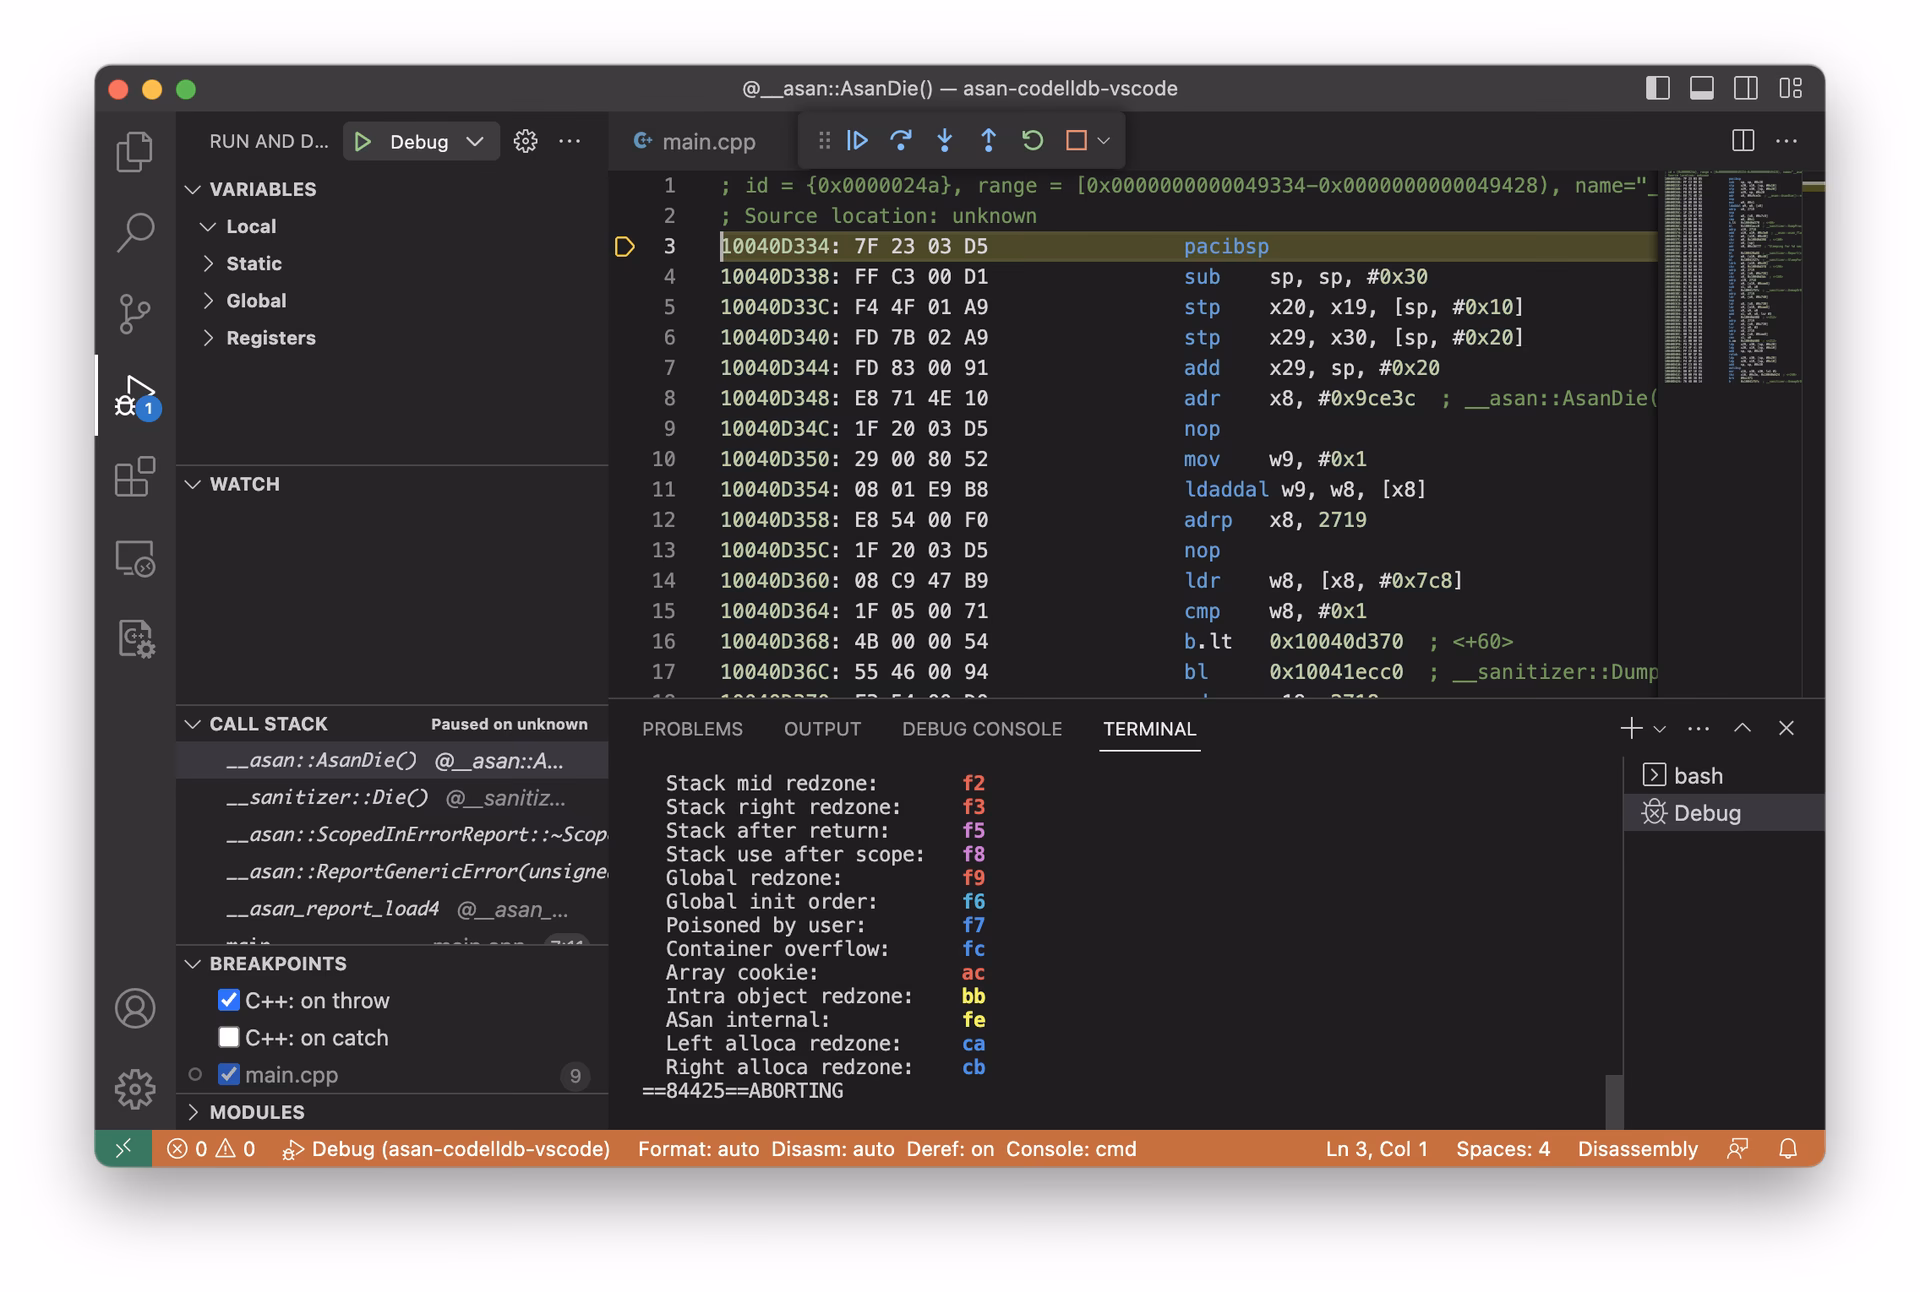Open the Remote Explorer view
This screenshot has height=1292, width=1920.
(135, 558)
